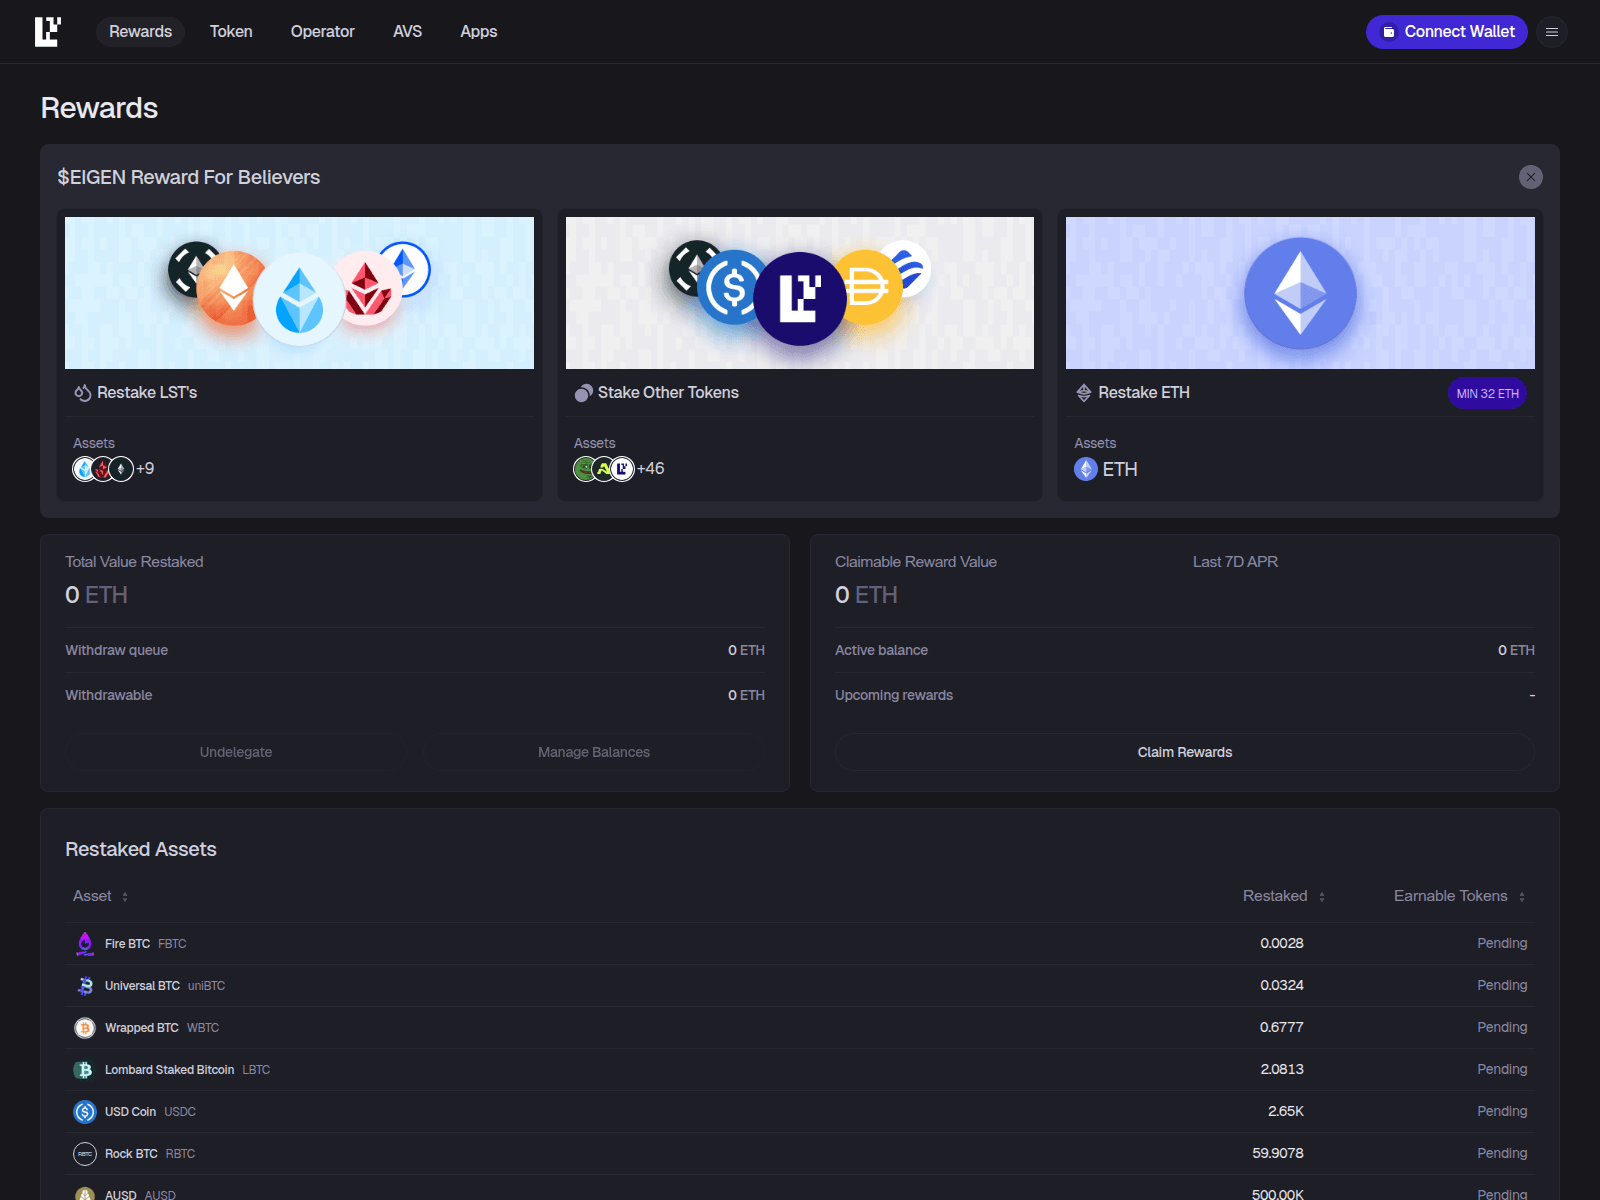
Task: Open the Operator tab
Action: point(322,32)
